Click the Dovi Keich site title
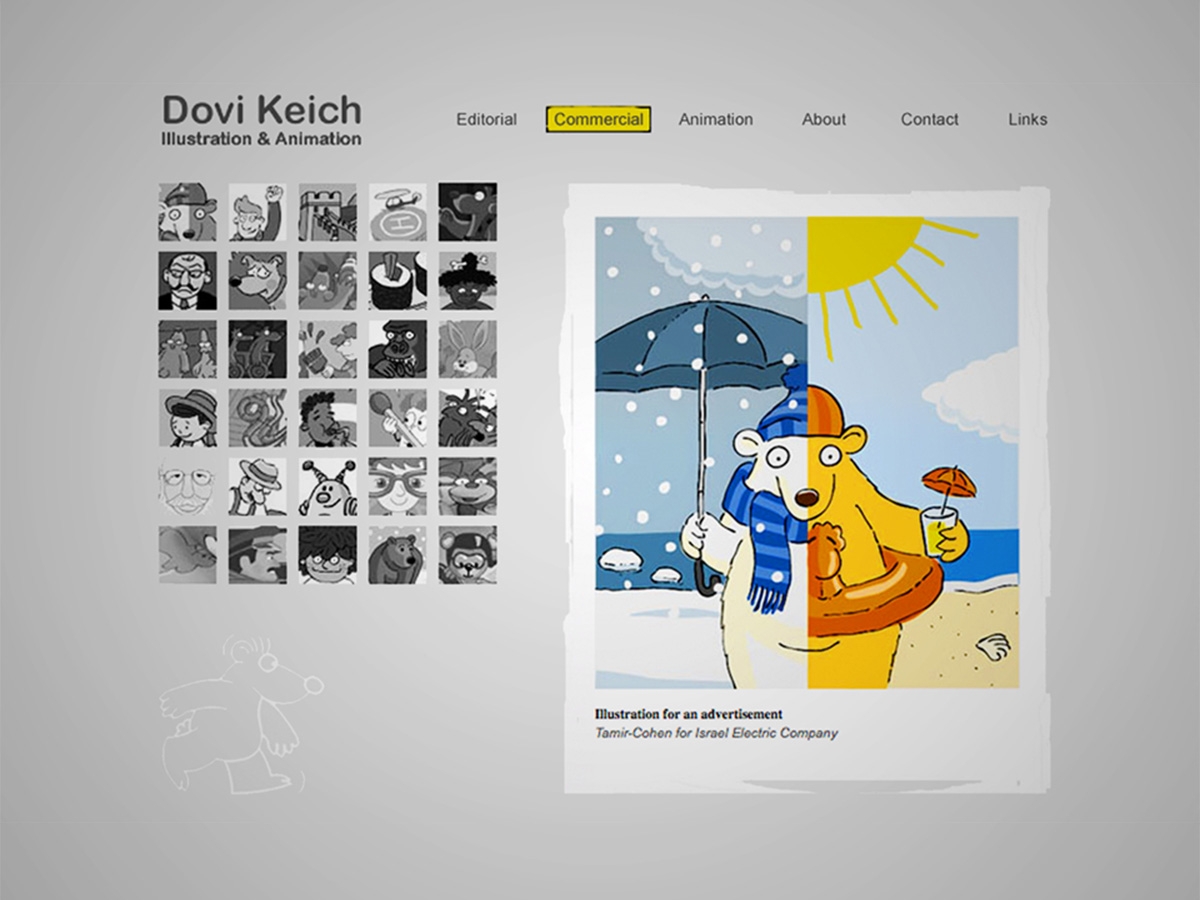The width and height of the screenshot is (1200, 900). [261, 110]
